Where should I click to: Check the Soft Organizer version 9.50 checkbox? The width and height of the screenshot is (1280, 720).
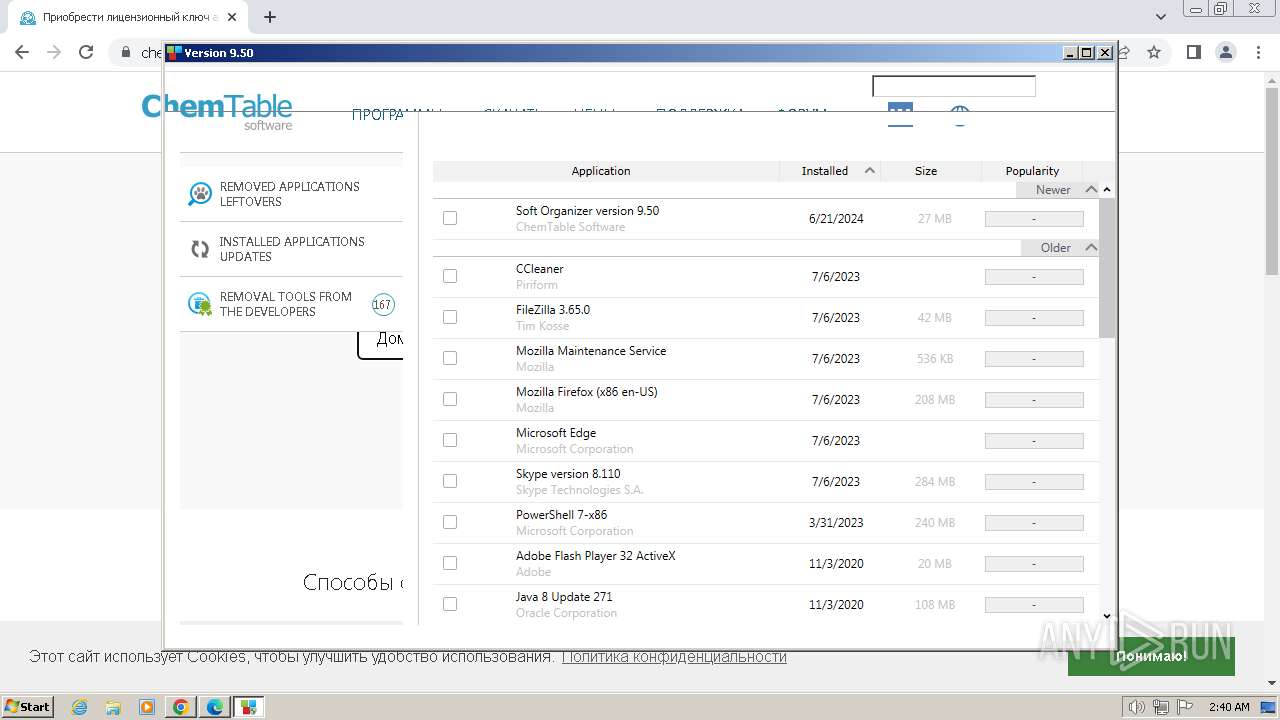450,218
